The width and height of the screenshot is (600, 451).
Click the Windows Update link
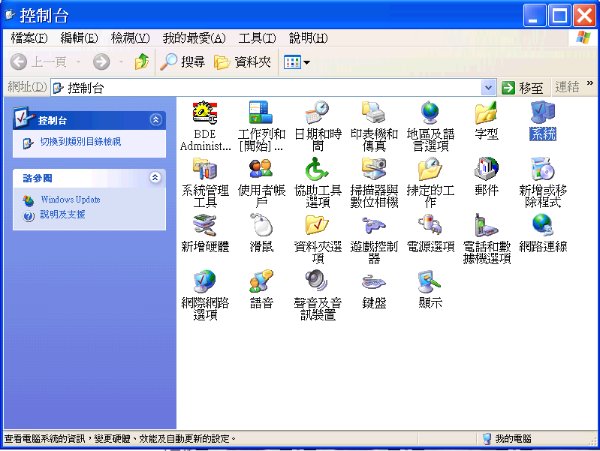(69, 200)
